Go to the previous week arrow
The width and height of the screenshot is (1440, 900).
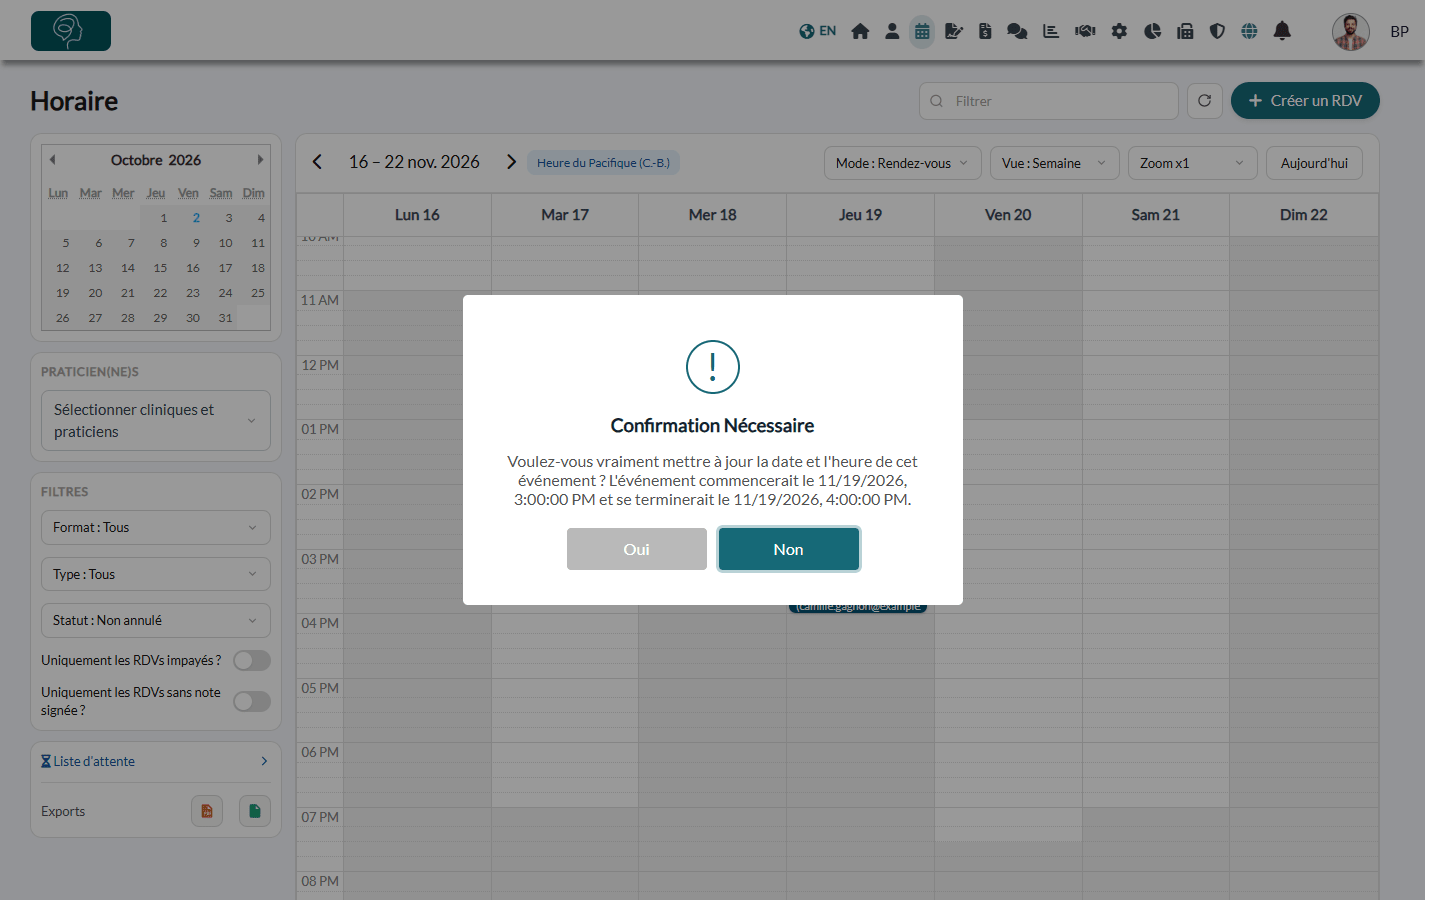(317, 162)
